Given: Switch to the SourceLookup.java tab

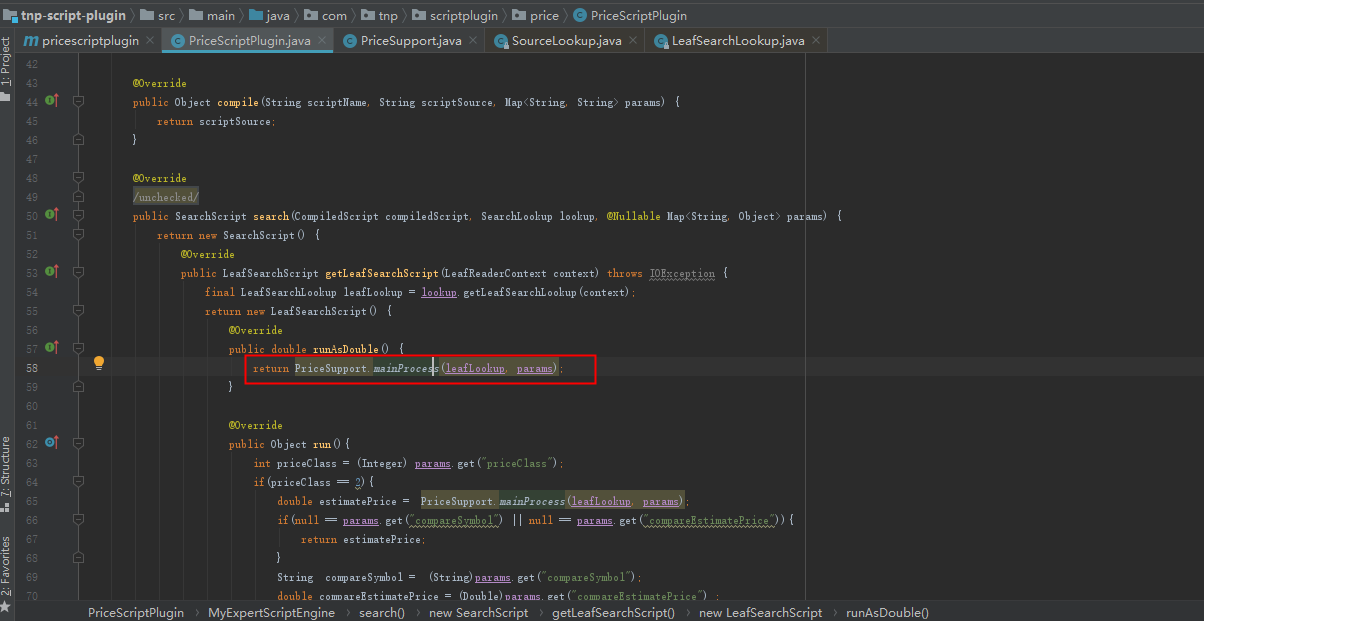Looking at the screenshot, I should (x=566, y=41).
